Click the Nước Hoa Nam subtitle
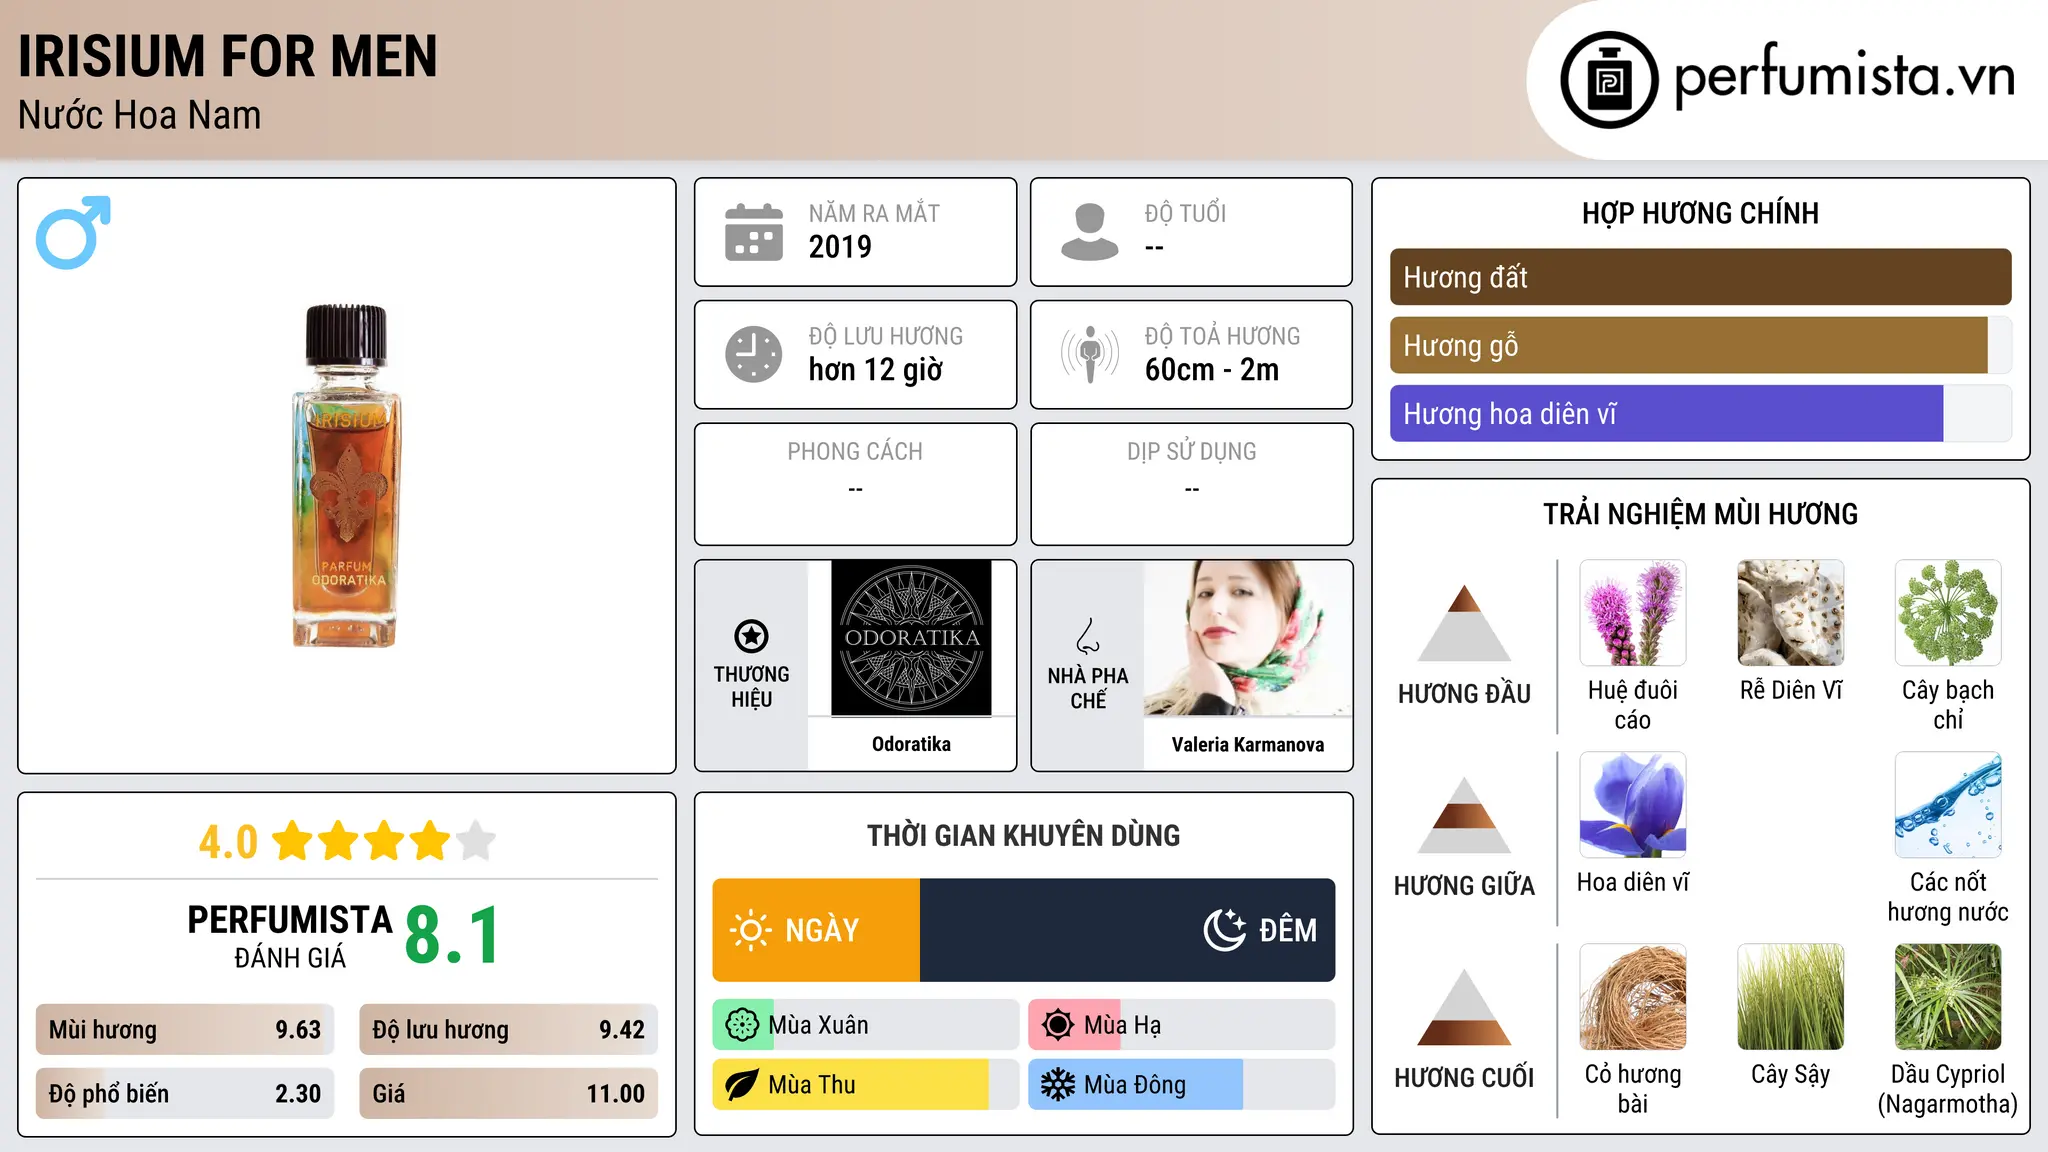Image resolution: width=2048 pixels, height=1152 pixels. (140, 115)
